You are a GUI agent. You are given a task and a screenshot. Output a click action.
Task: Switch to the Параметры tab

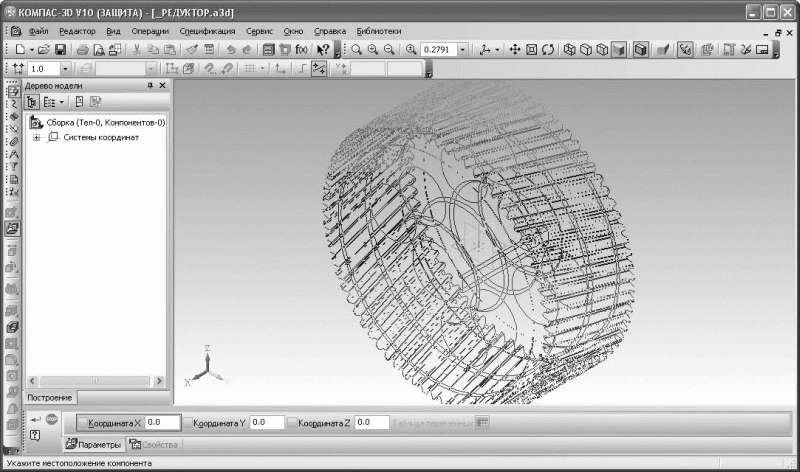point(94,444)
